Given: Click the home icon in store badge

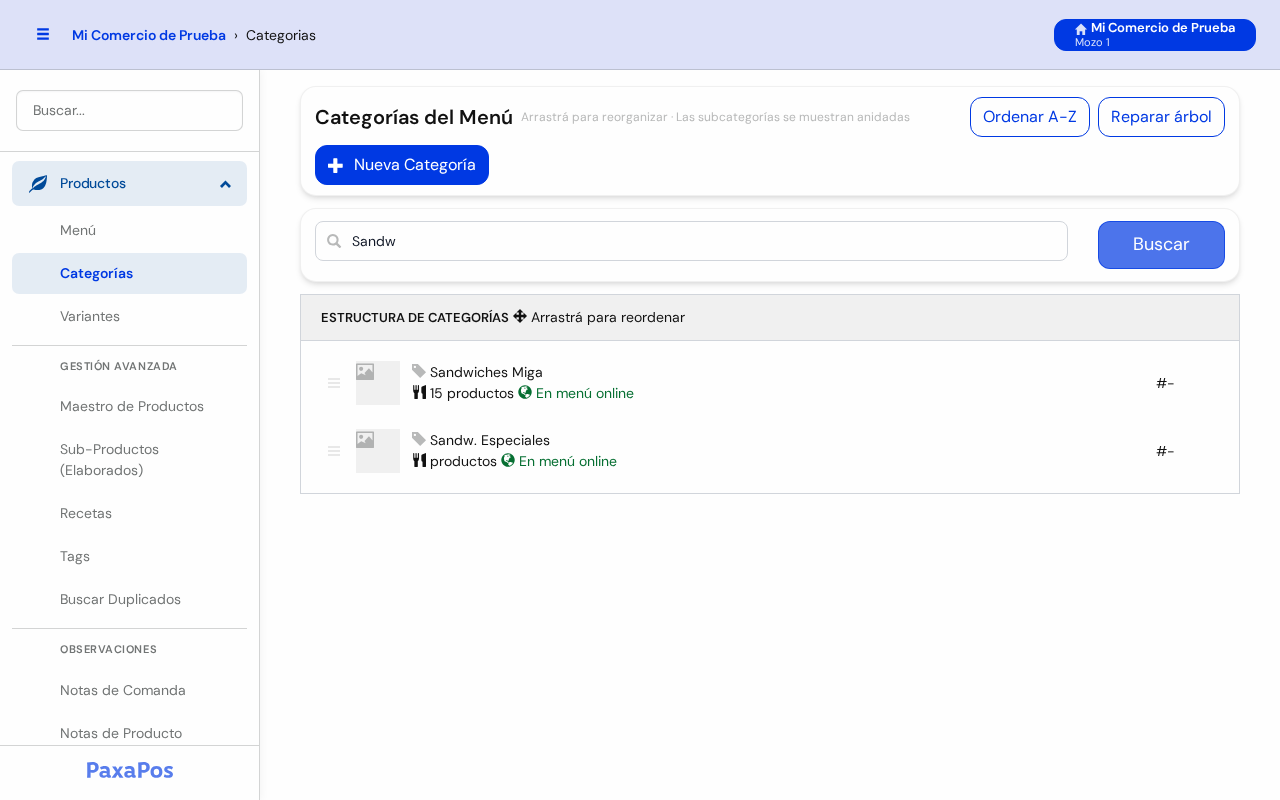Looking at the screenshot, I should pyautogui.click(x=1081, y=29).
